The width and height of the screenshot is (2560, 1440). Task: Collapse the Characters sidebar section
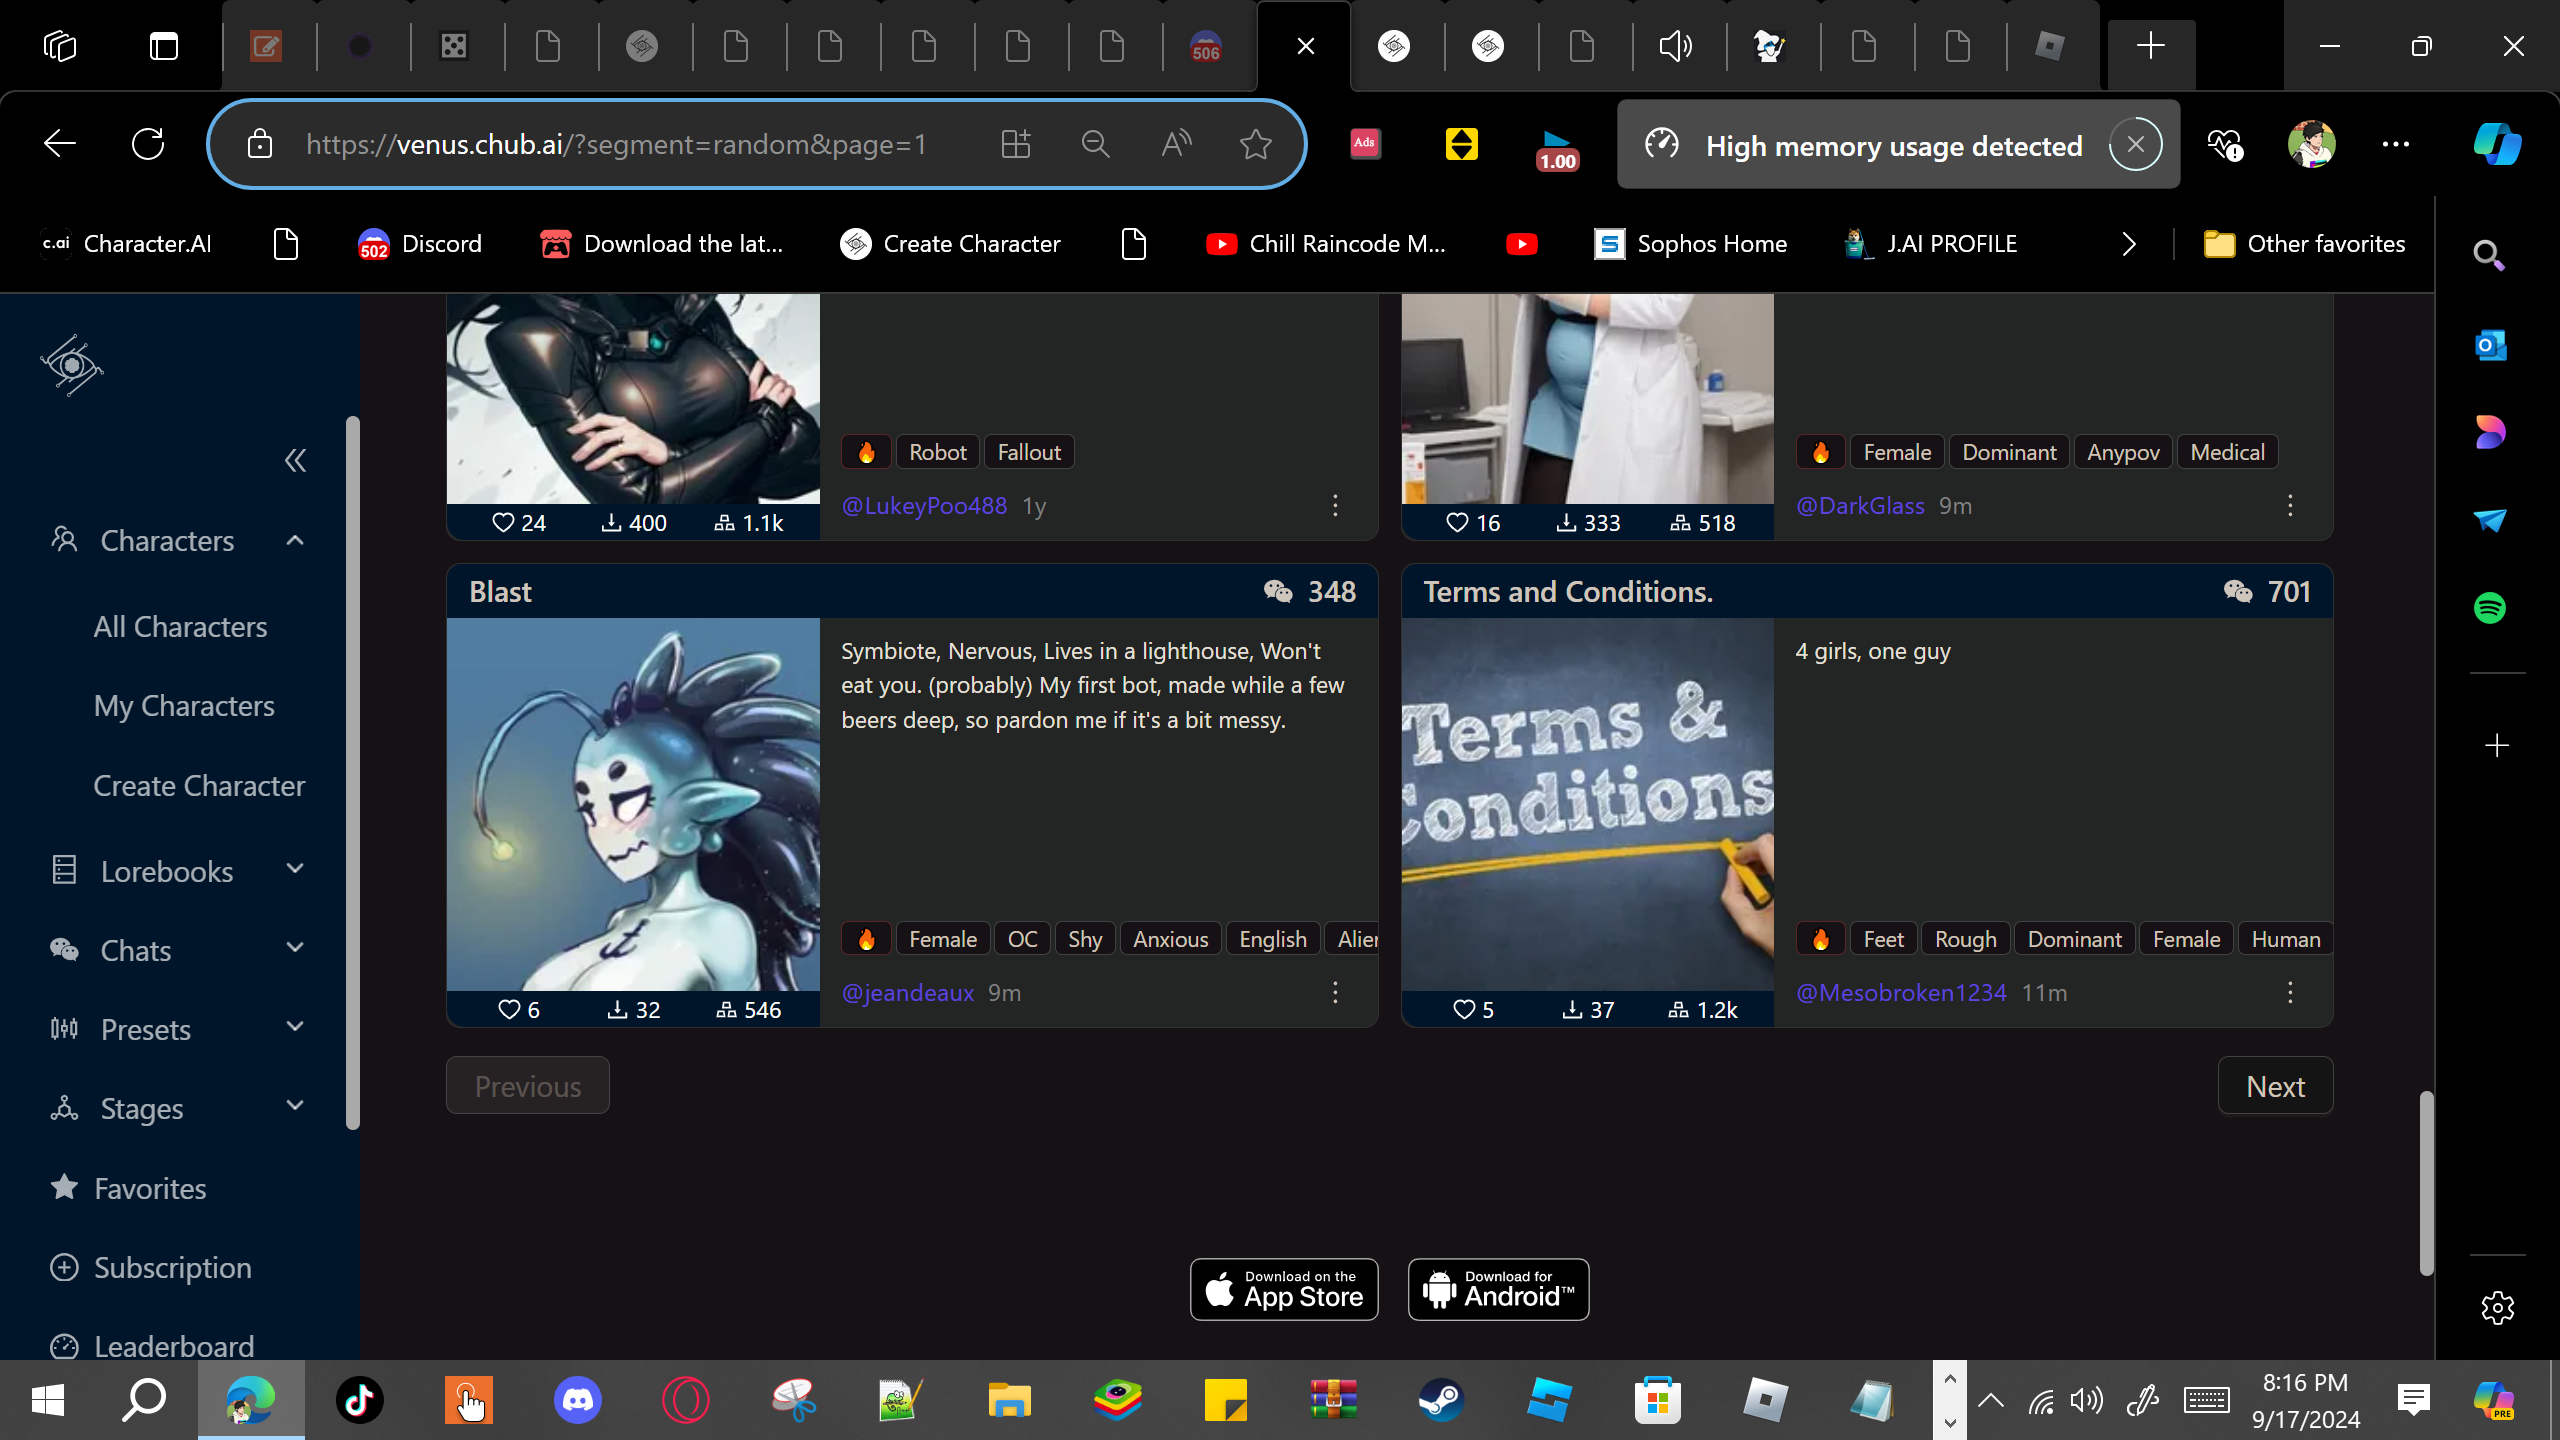(294, 541)
